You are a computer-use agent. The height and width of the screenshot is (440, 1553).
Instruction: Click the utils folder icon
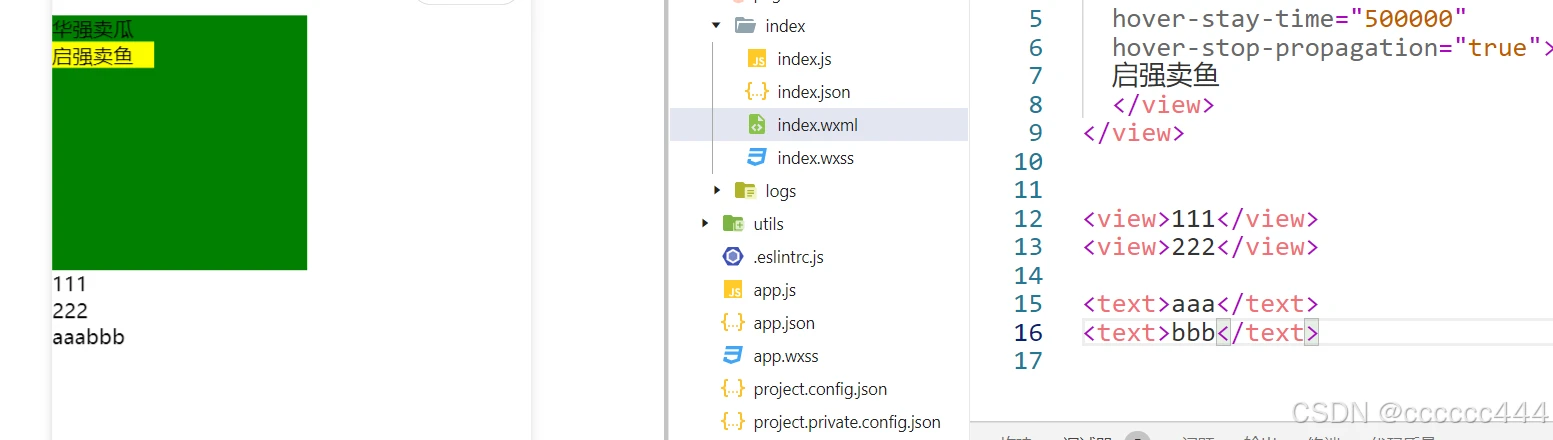[x=733, y=224]
